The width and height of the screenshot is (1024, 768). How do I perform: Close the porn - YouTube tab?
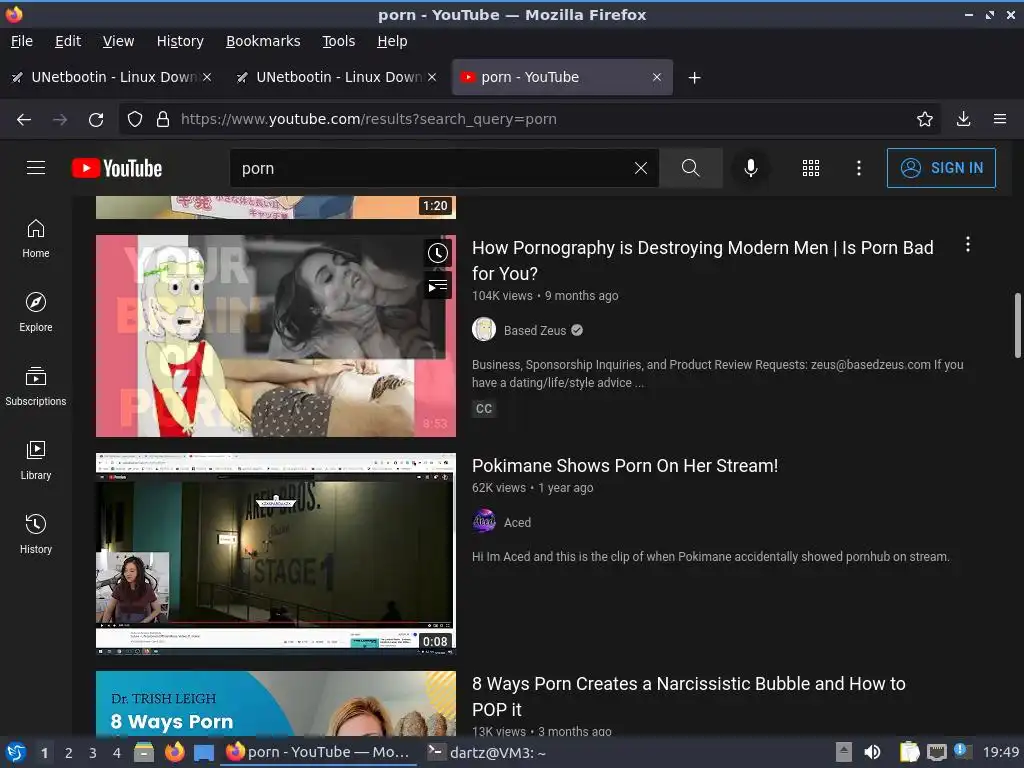click(656, 77)
